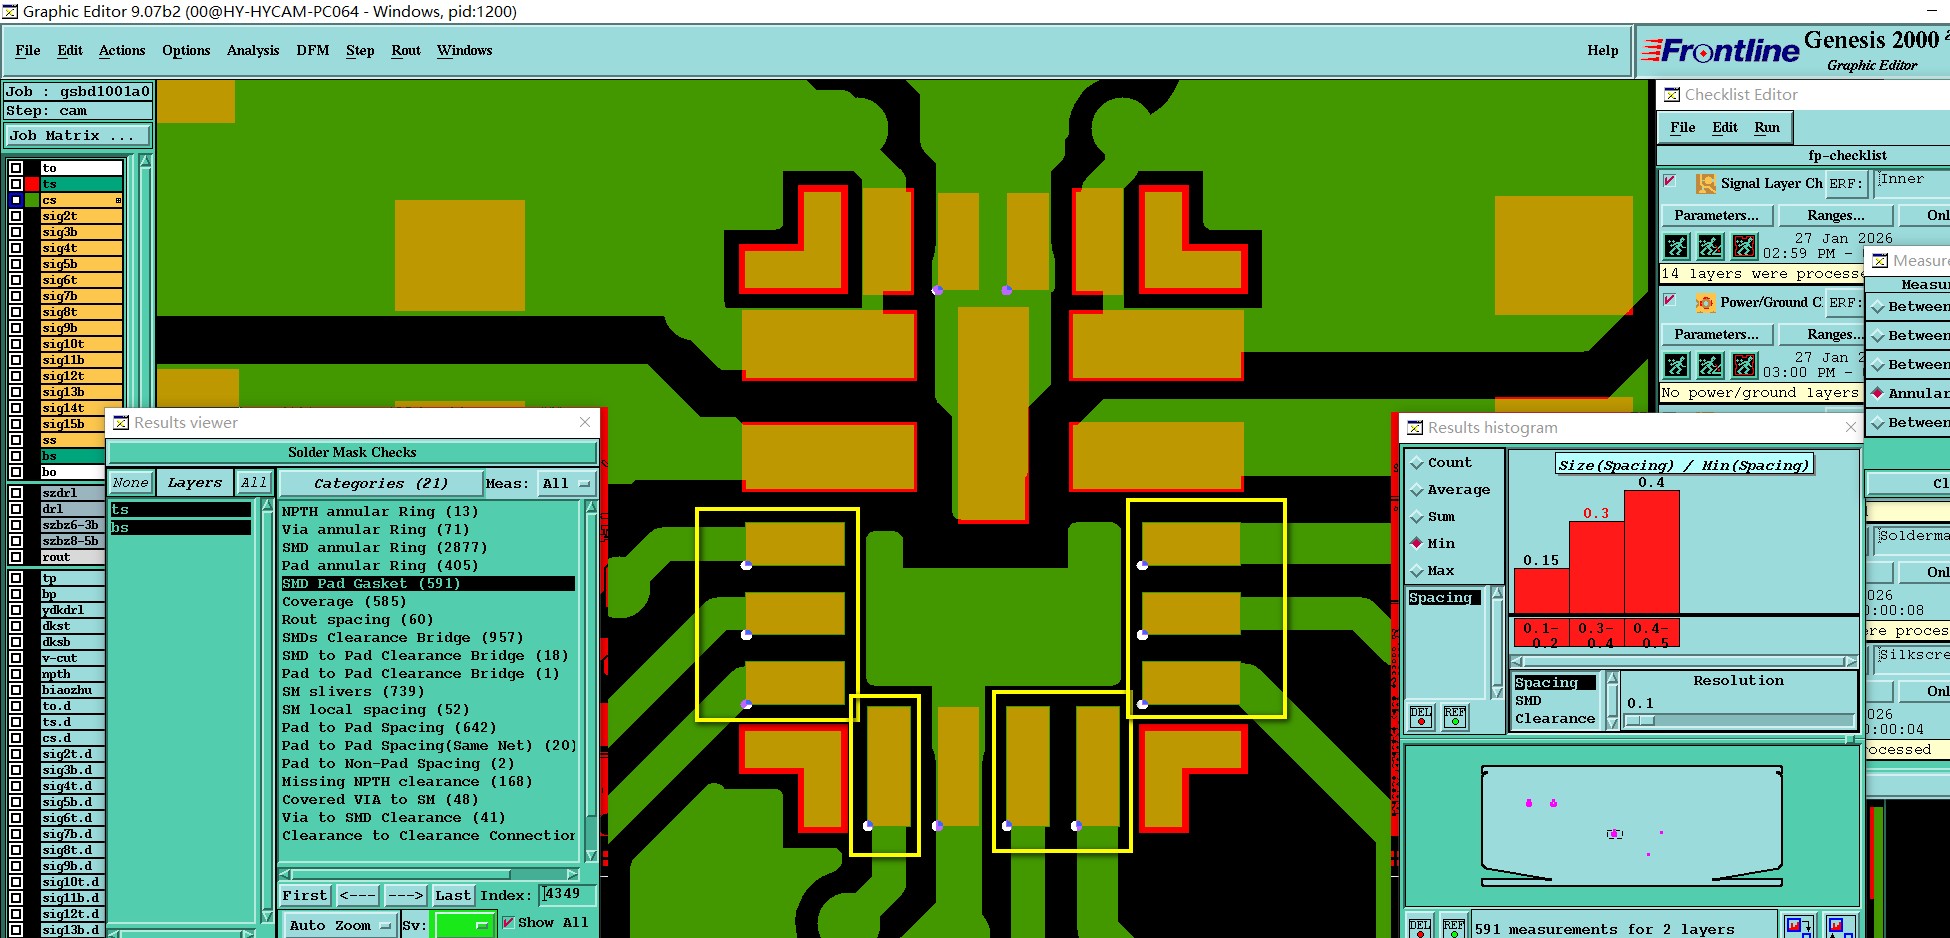Open the DFM menu
The width and height of the screenshot is (1950, 938).
313,50
